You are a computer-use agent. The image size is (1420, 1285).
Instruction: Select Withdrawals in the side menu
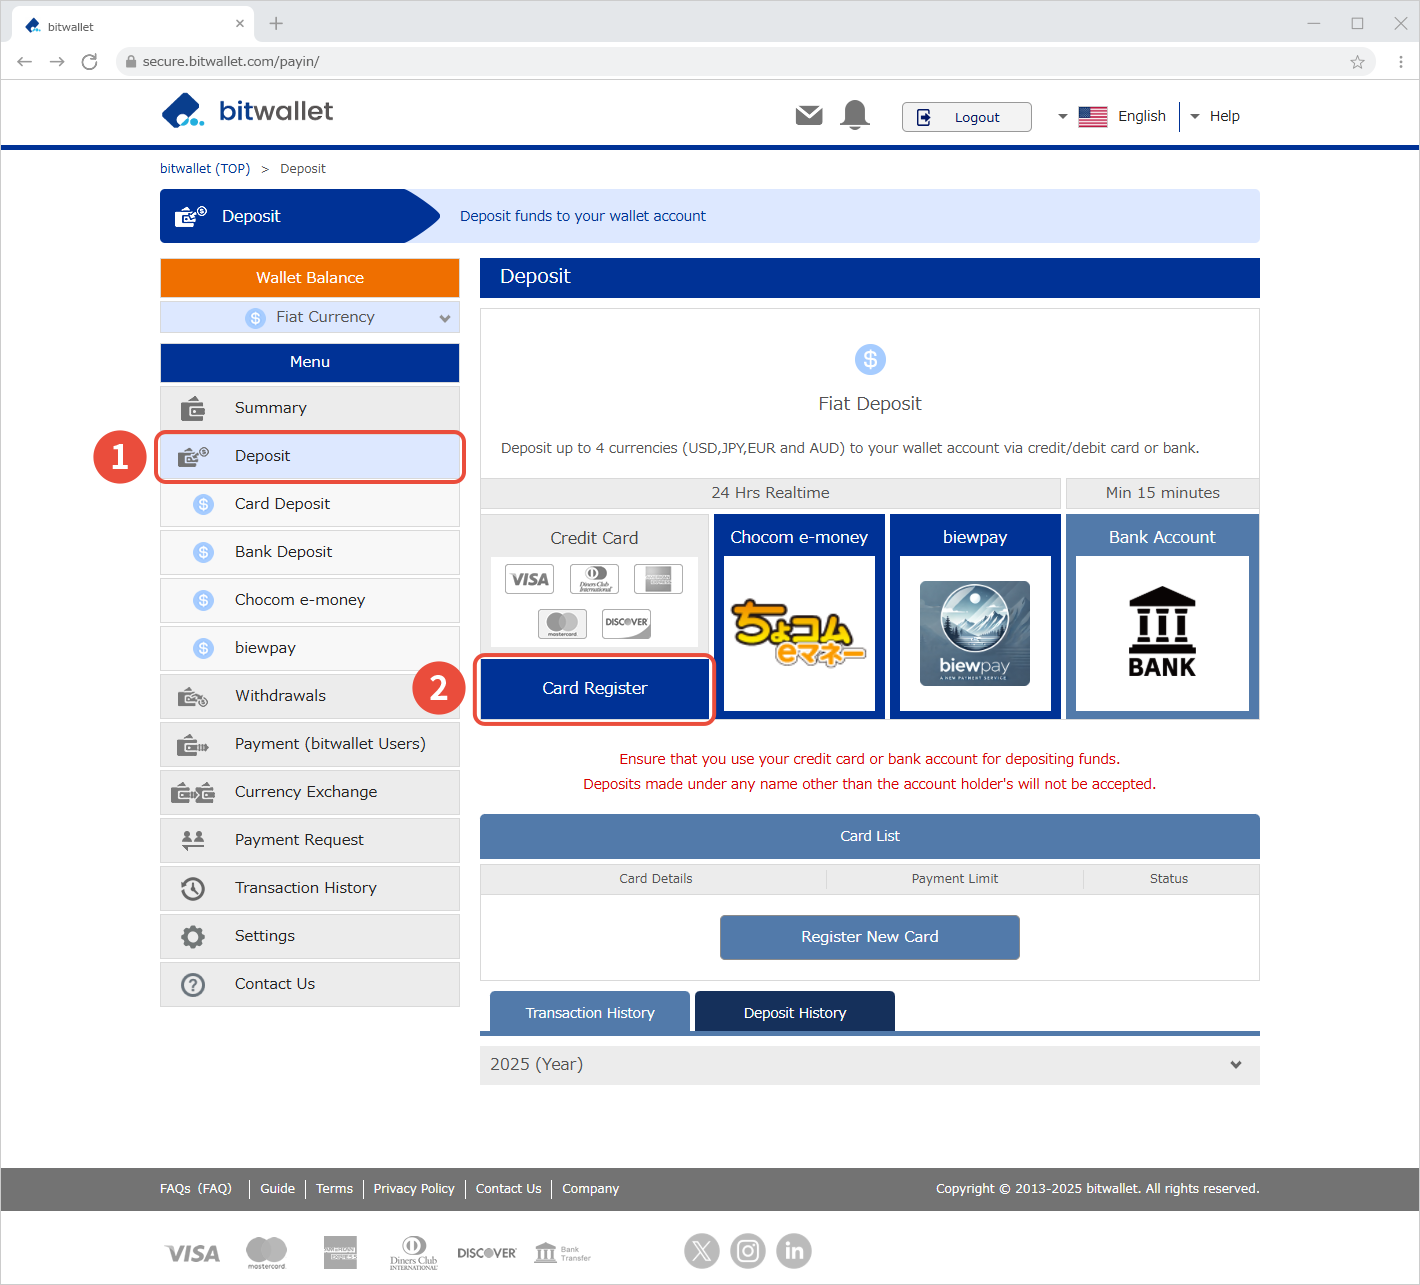click(281, 696)
